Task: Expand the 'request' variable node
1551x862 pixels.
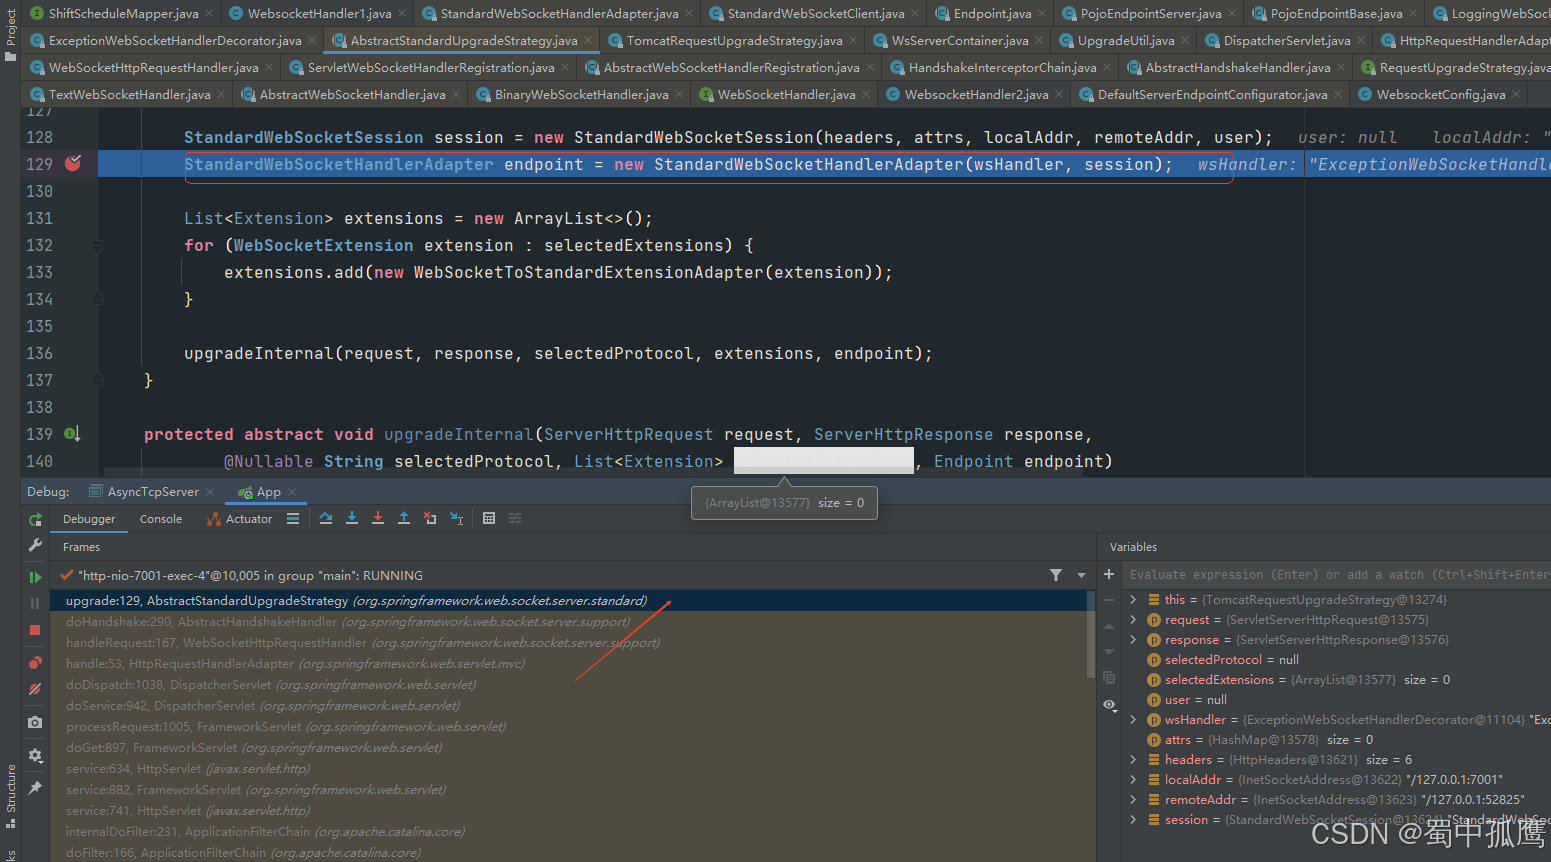Action: tap(1133, 620)
